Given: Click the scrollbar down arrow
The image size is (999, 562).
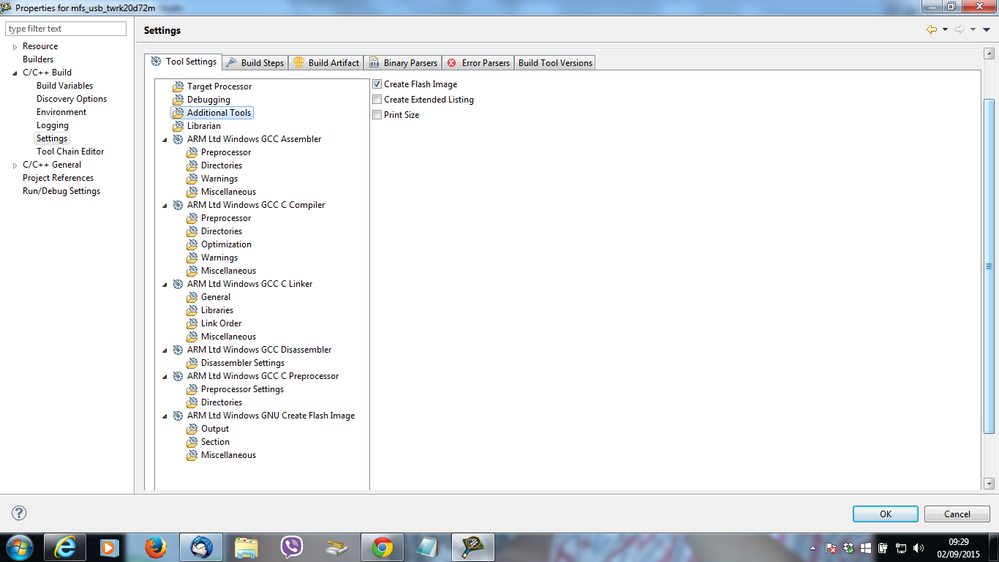Looking at the screenshot, I should 989,484.
